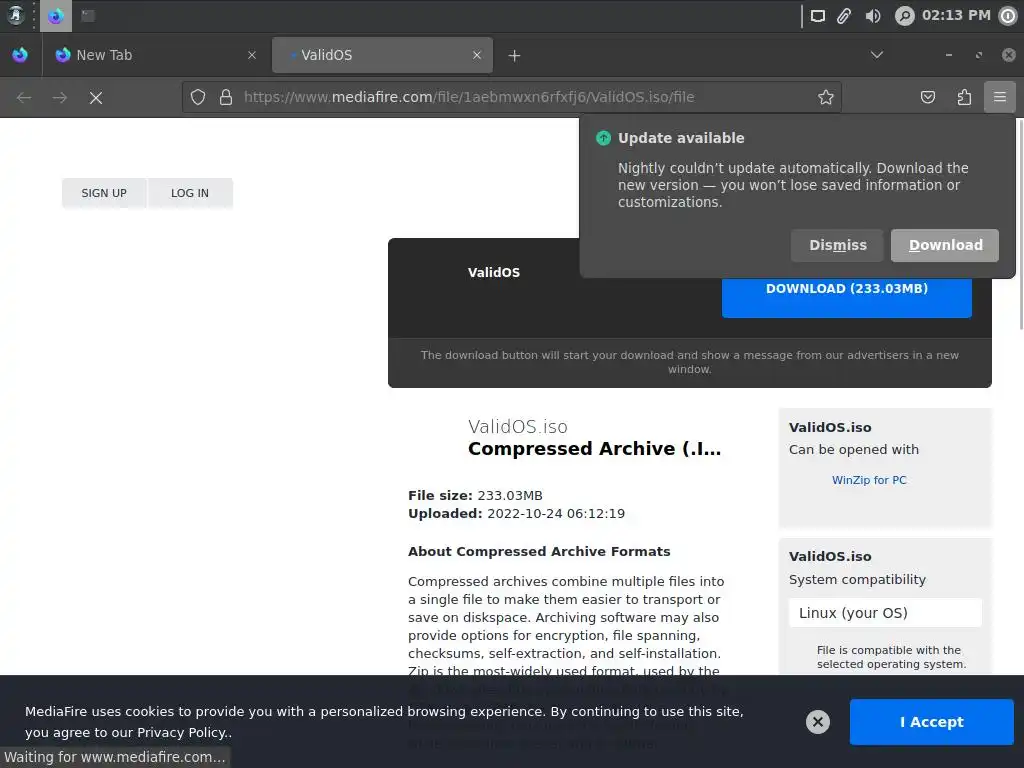Dismiss the update notification

click(837, 245)
